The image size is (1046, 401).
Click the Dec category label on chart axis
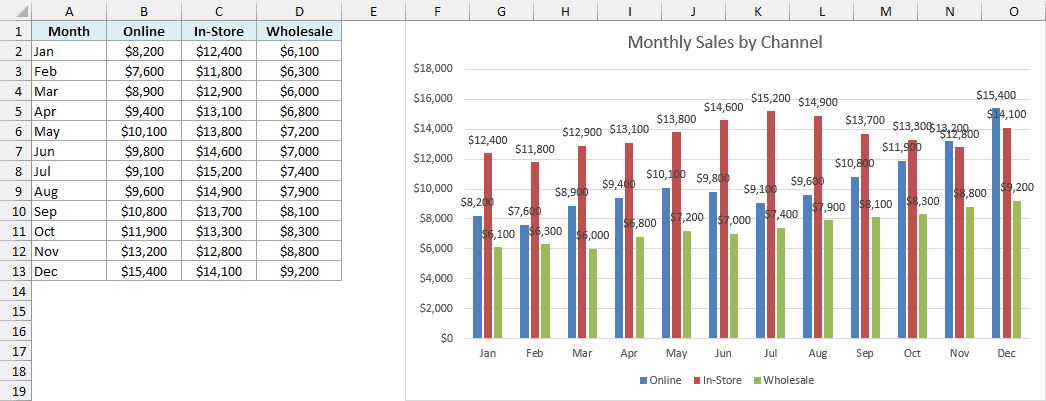1007,354
